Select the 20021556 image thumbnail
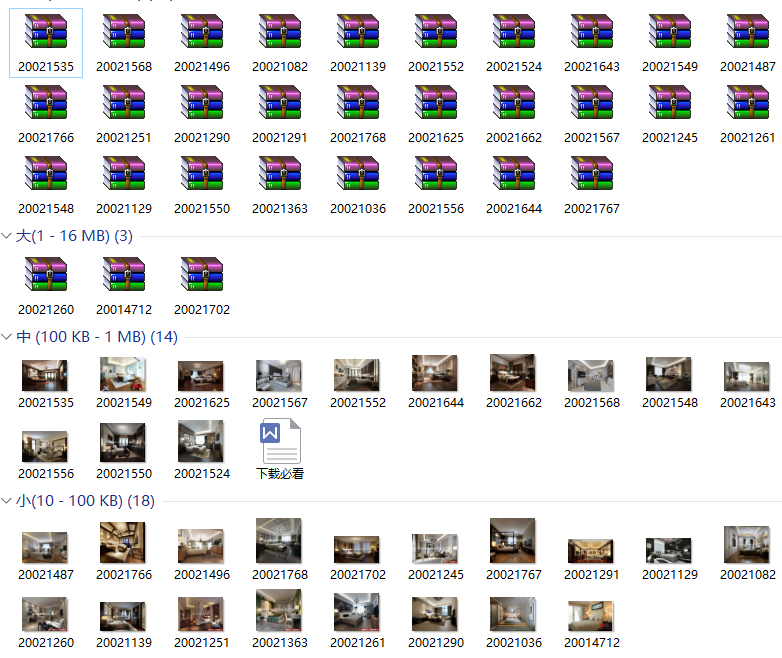The width and height of the screenshot is (782, 658). point(44,447)
